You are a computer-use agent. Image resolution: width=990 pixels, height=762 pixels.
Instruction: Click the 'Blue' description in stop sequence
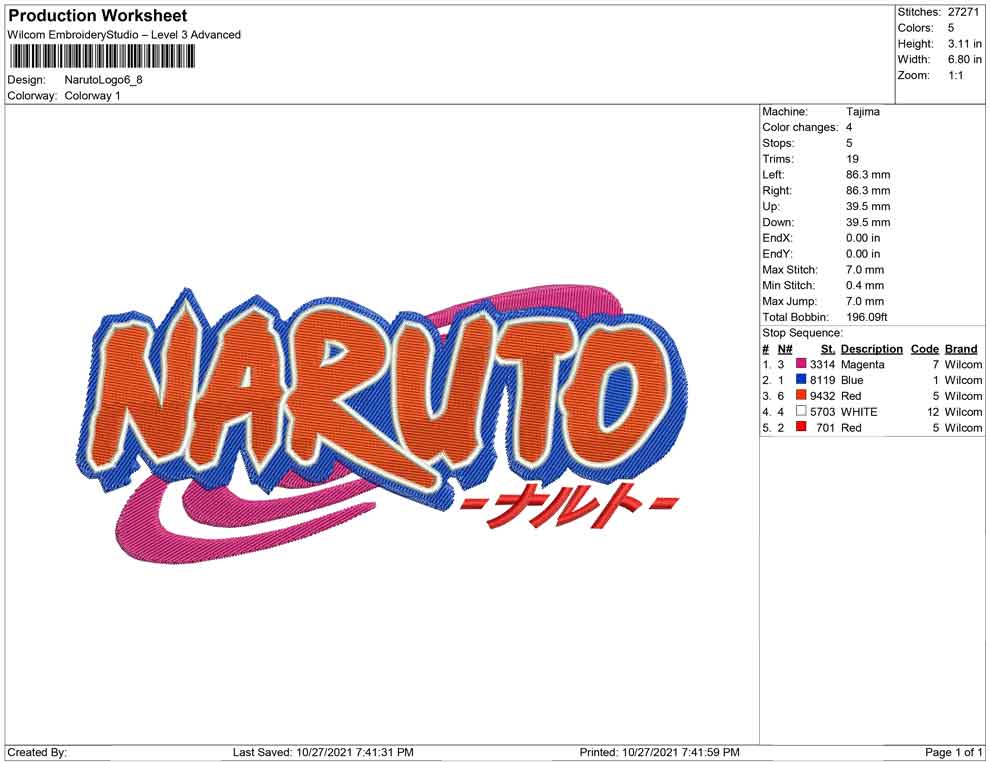point(852,380)
